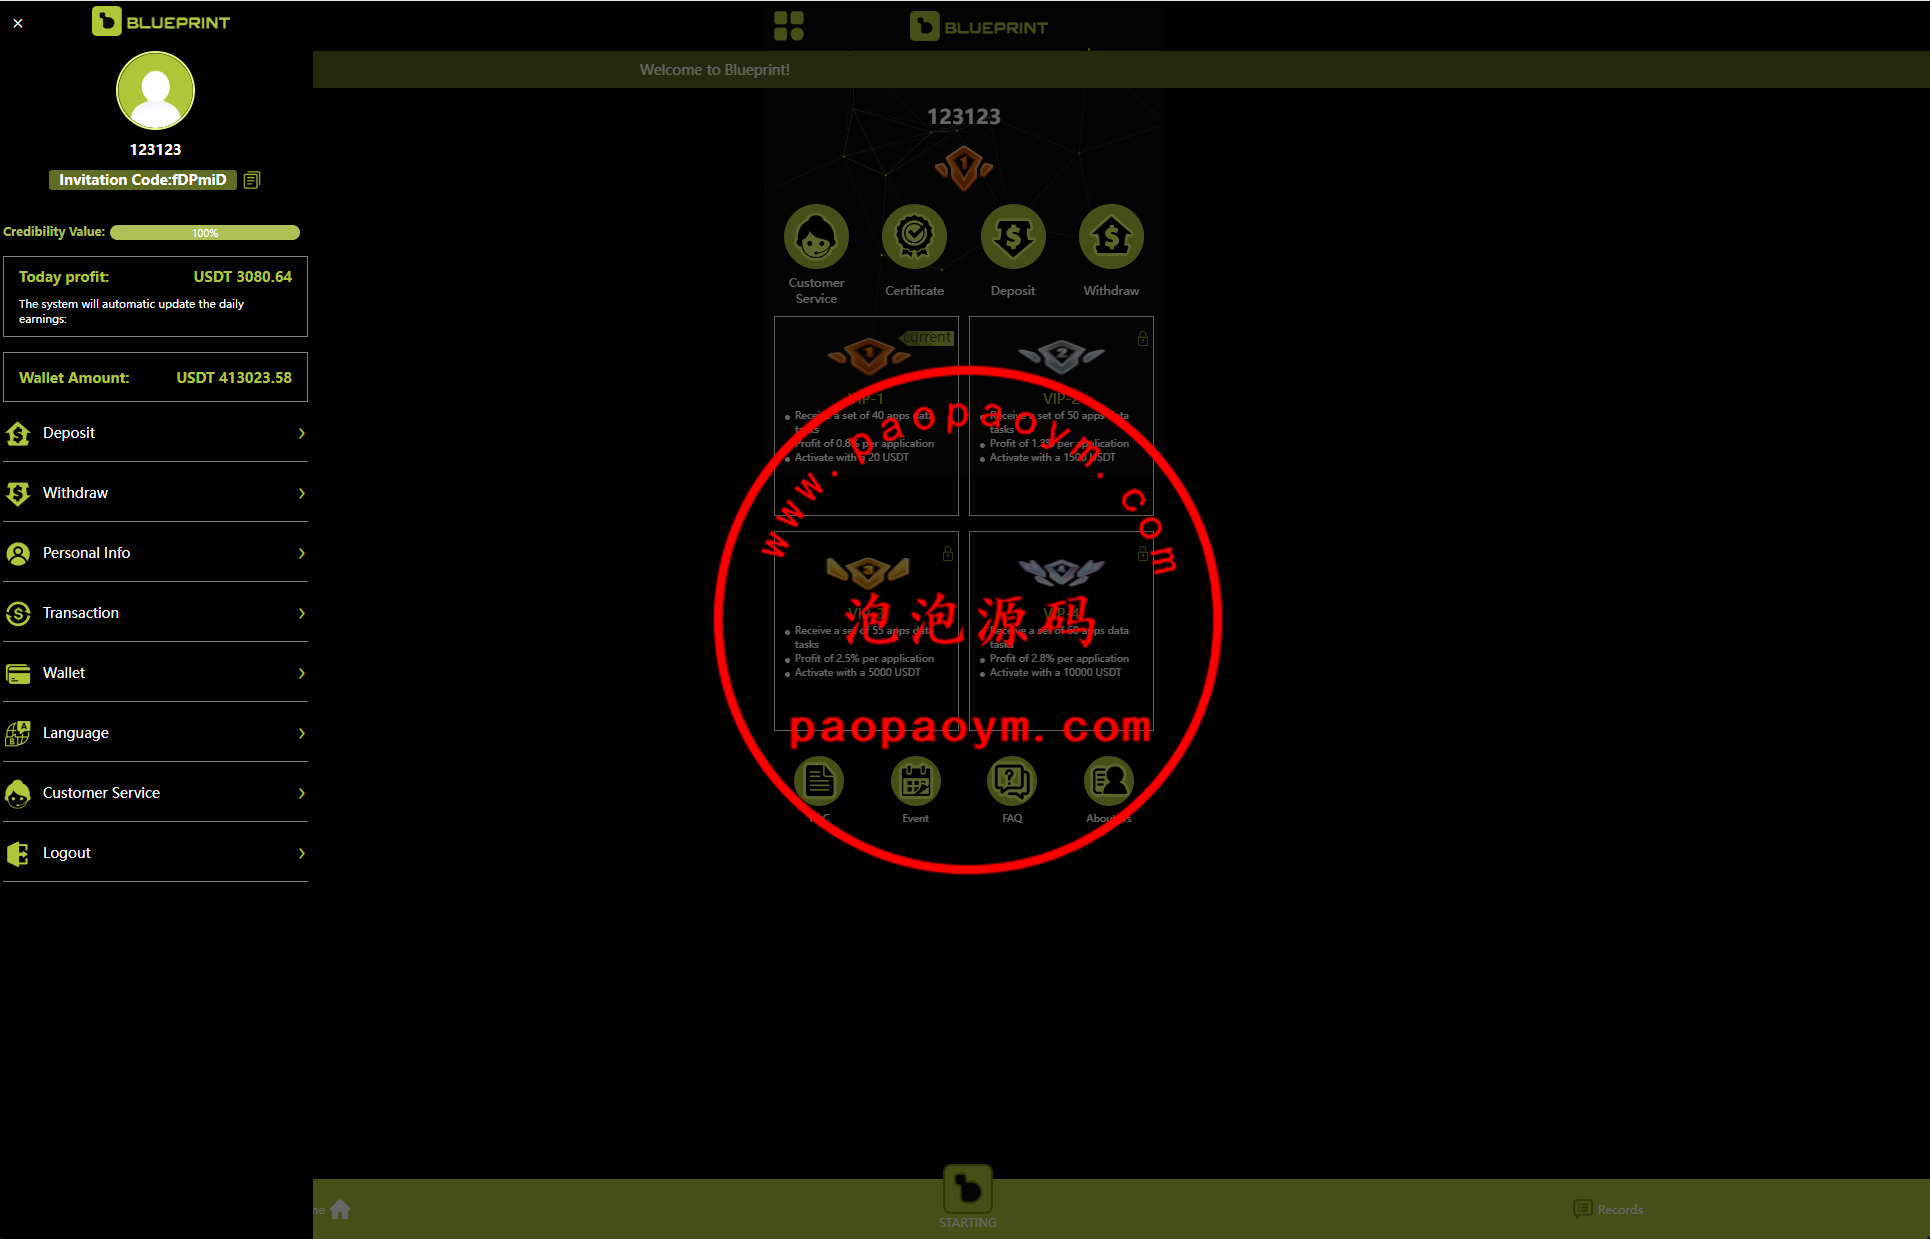Viewport: 1930px width, 1239px height.
Task: Close the side menu with the X icon
Action: [18, 23]
